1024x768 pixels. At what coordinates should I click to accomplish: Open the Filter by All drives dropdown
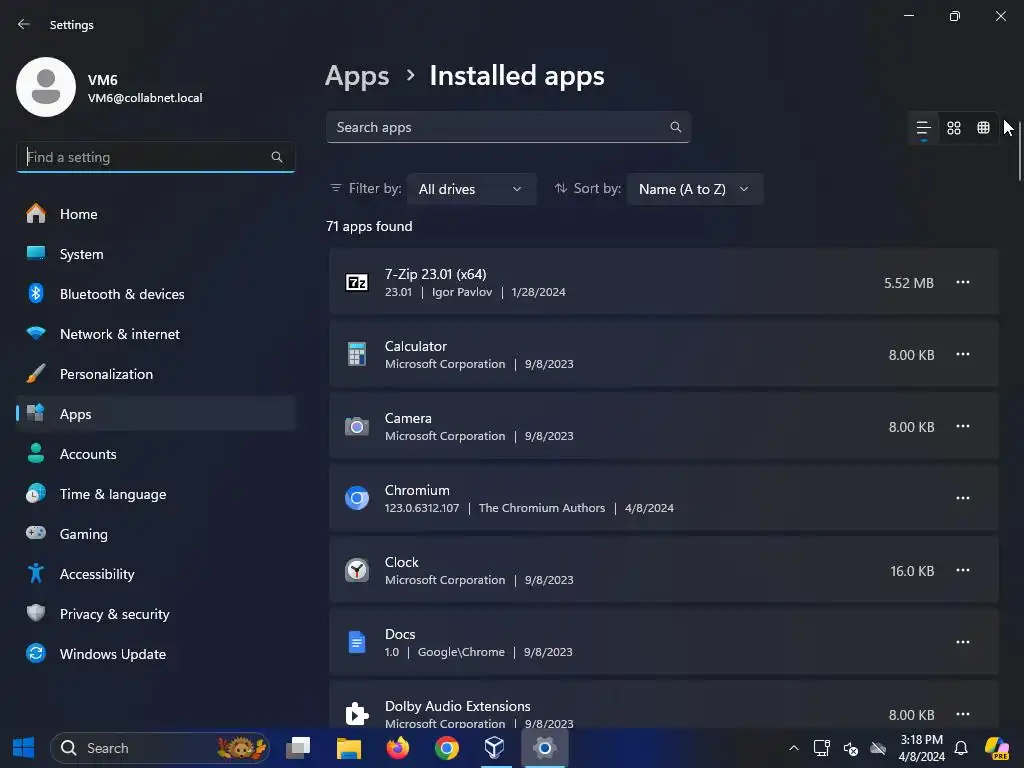click(472, 189)
